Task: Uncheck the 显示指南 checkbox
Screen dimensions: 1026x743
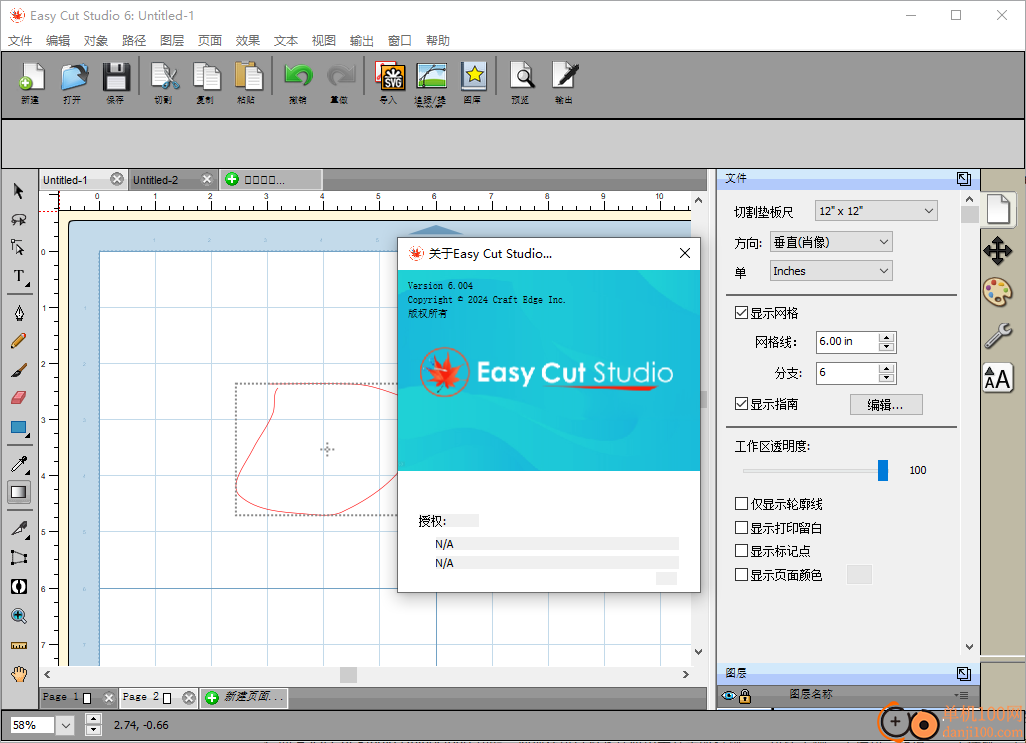Action: click(741, 404)
